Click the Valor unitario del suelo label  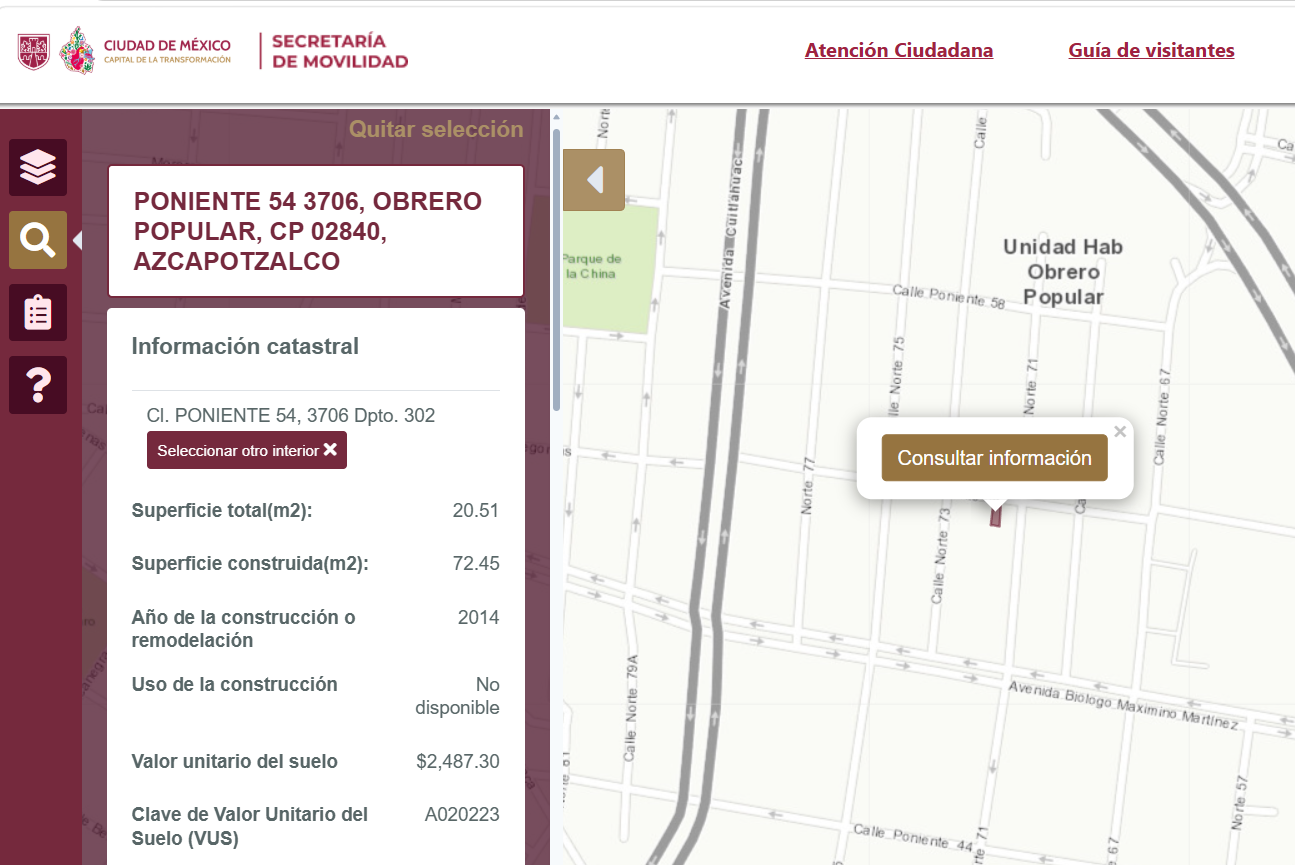coord(235,762)
